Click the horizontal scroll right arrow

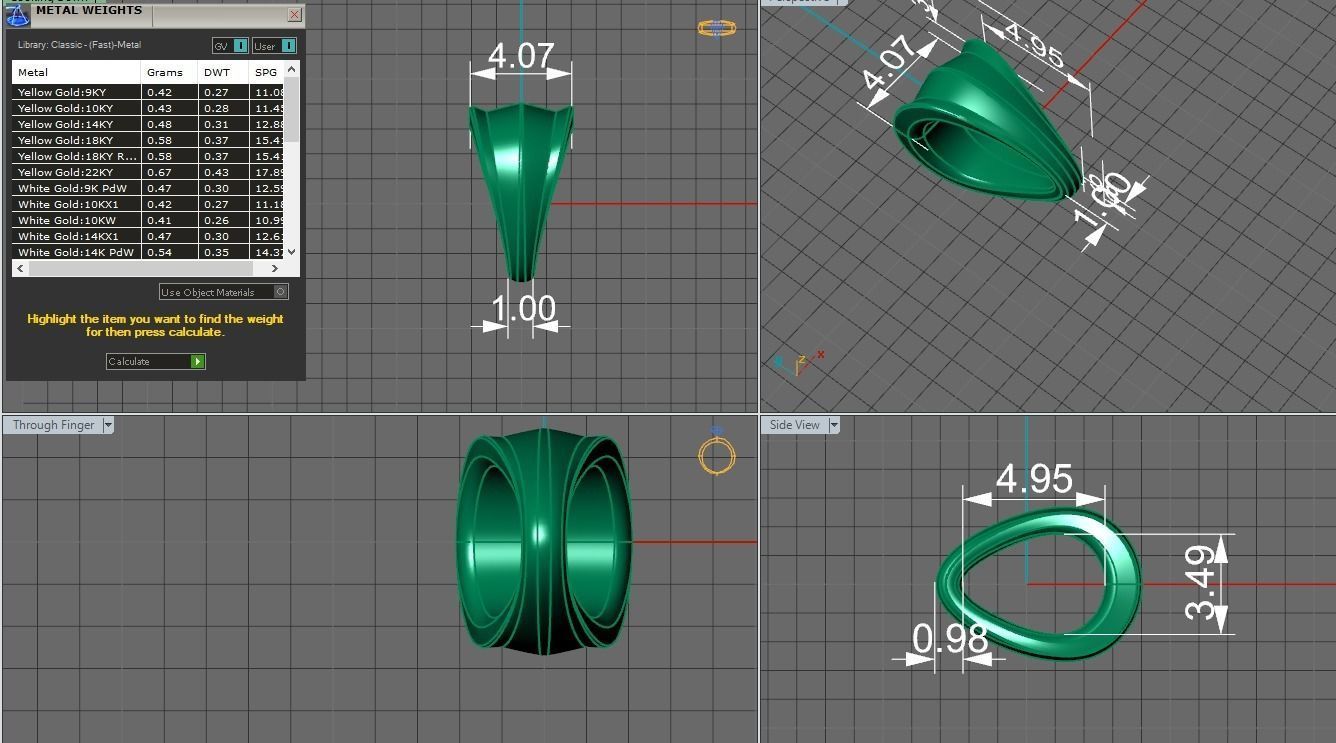point(275,268)
